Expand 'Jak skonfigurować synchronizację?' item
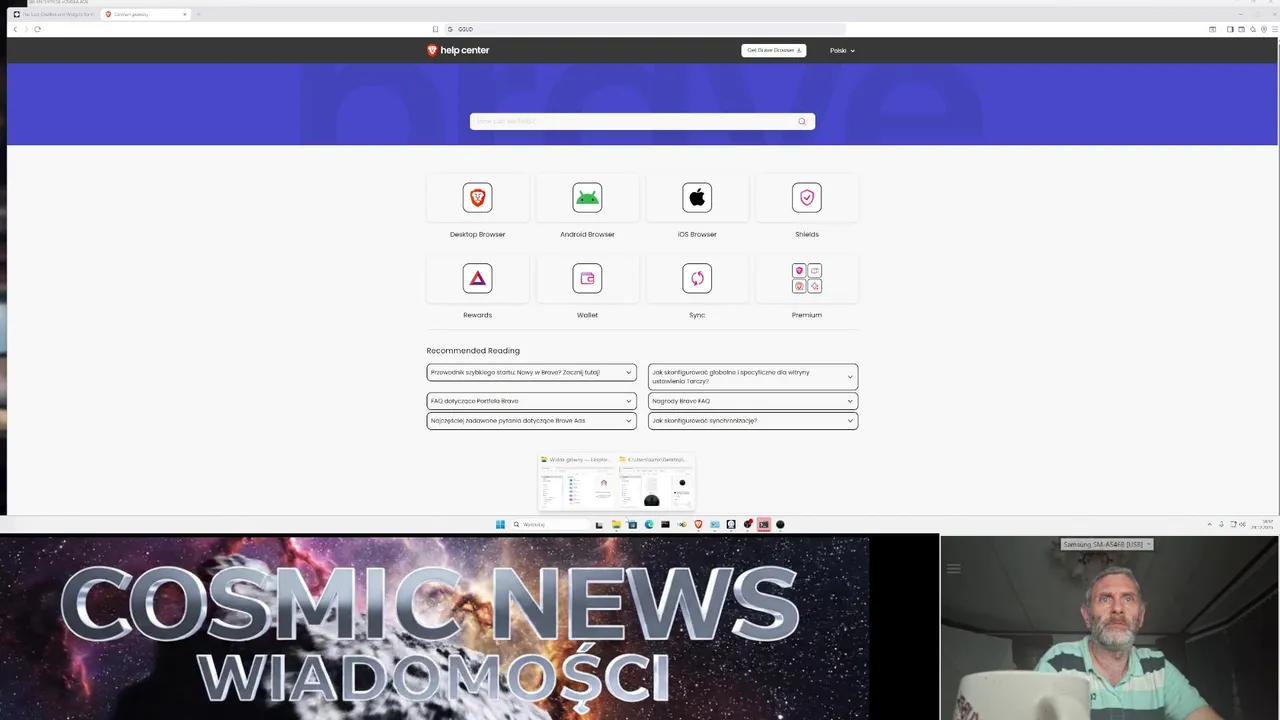Viewport: 1280px width, 720px height. pos(753,421)
